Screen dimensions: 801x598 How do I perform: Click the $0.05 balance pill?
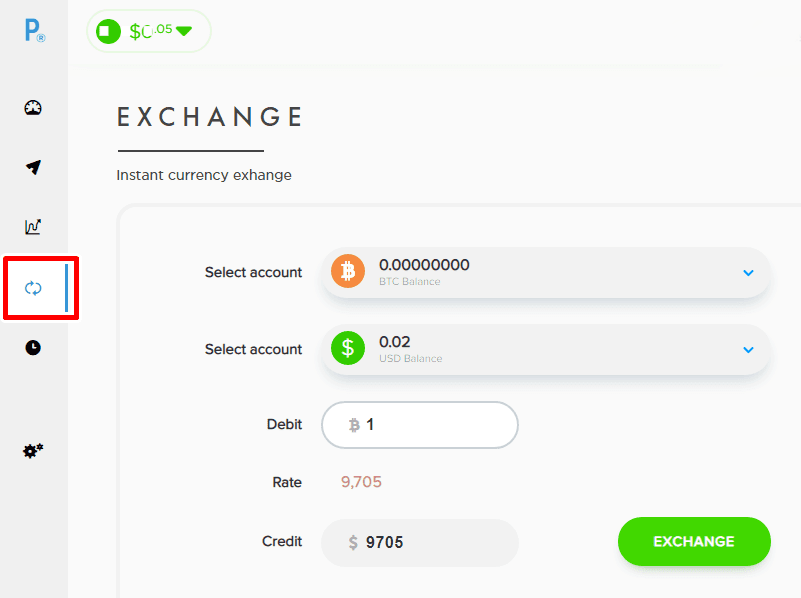(x=148, y=31)
